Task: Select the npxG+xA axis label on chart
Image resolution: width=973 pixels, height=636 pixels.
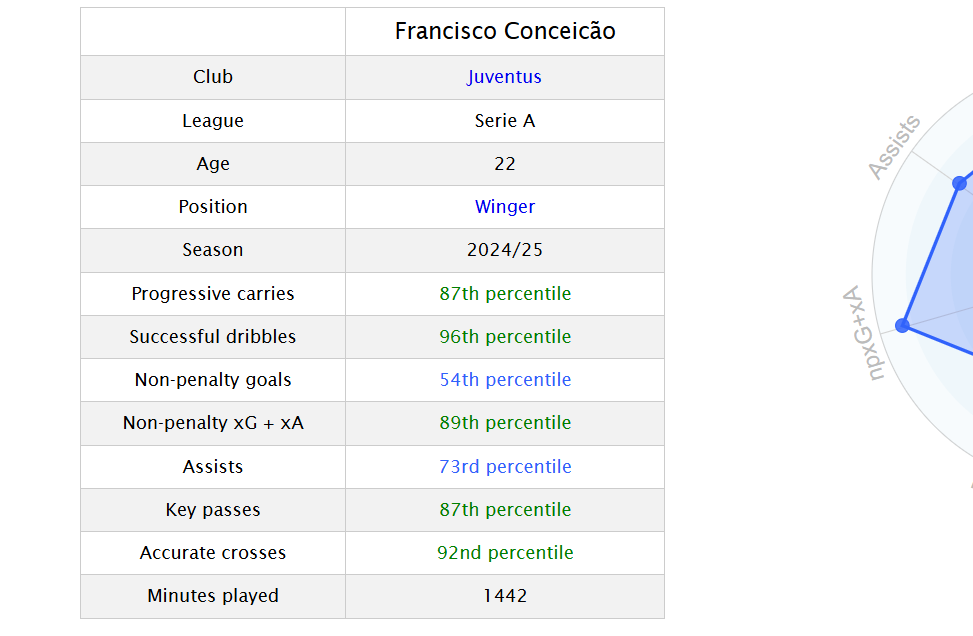Action: click(861, 333)
